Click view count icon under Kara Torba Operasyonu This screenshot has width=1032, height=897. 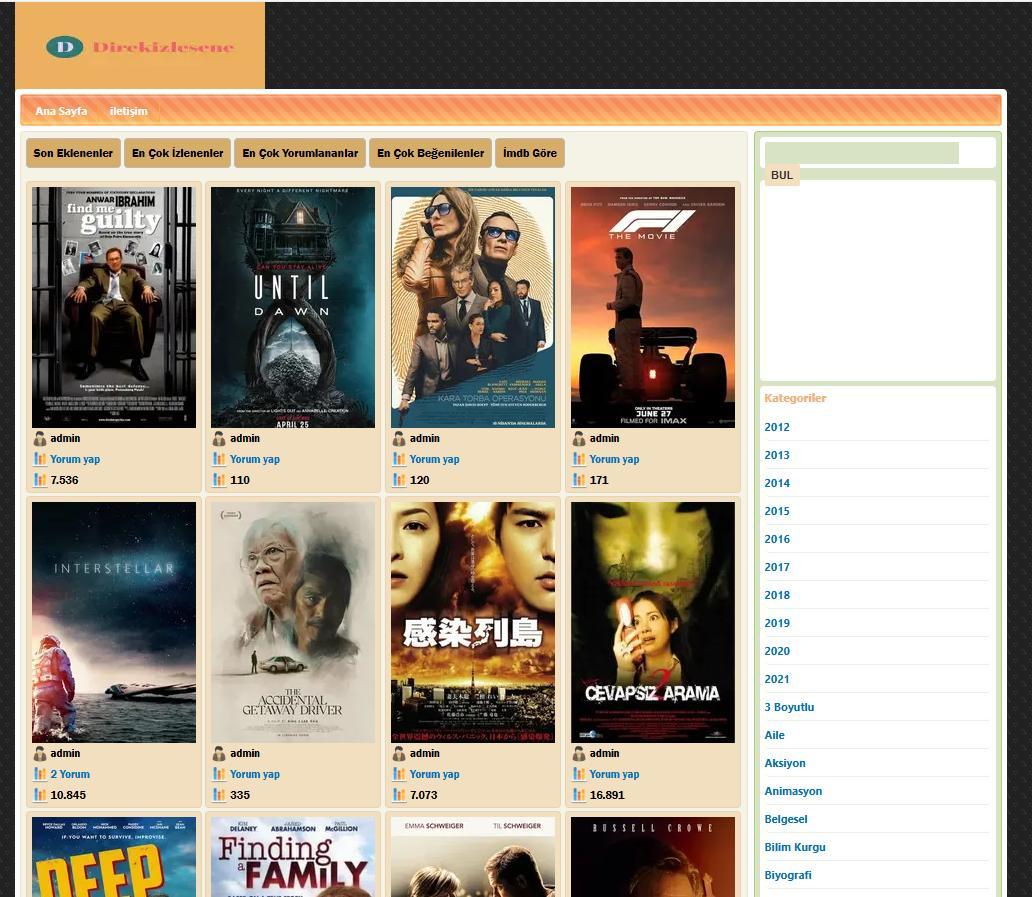point(399,481)
